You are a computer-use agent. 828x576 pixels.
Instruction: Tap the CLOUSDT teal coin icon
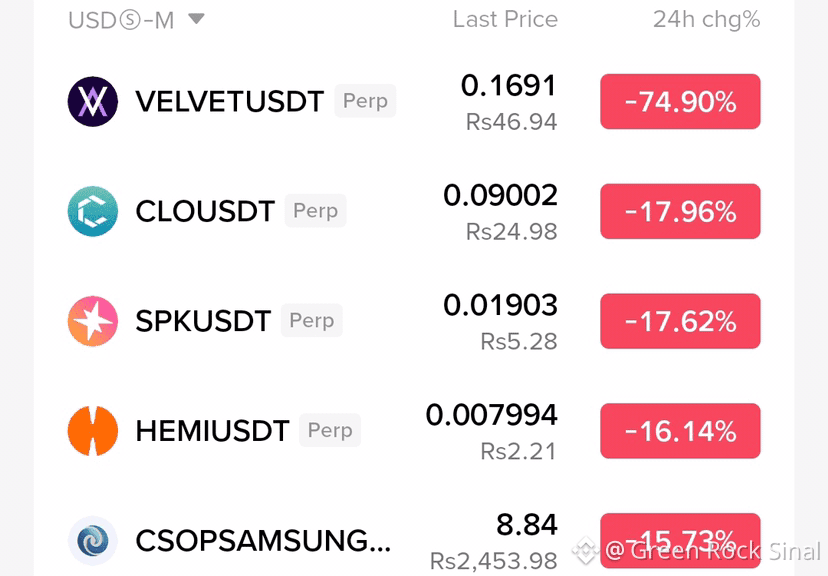pos(92,211)
